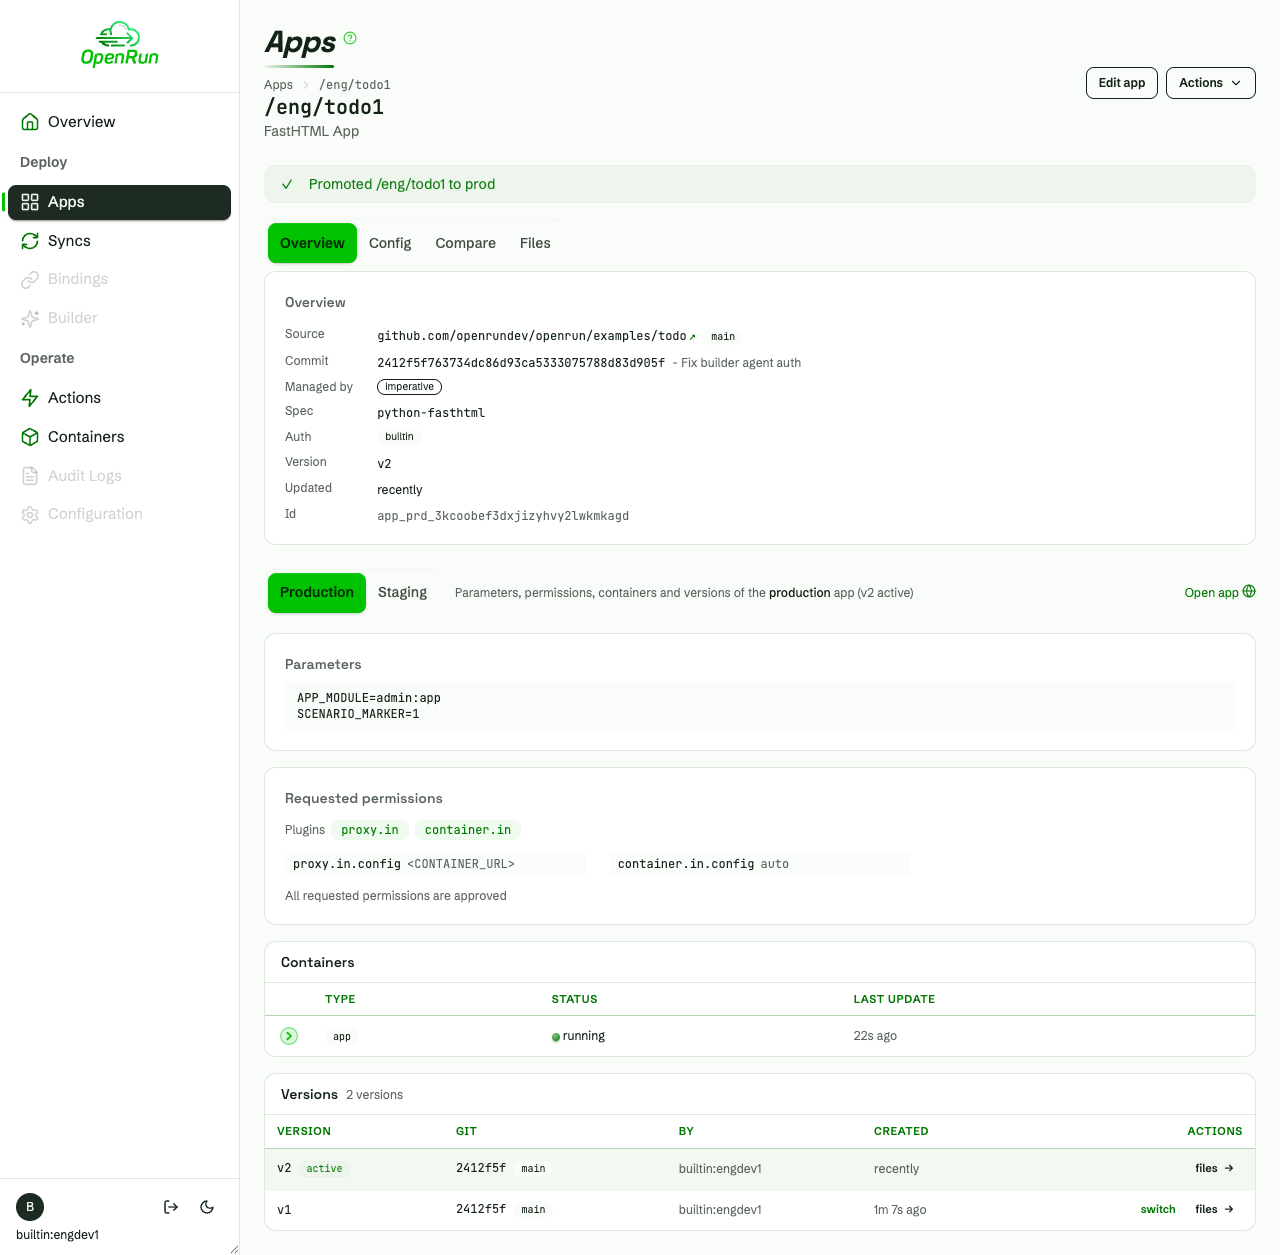Click the help icon beside Apps heading

point(350,38)
